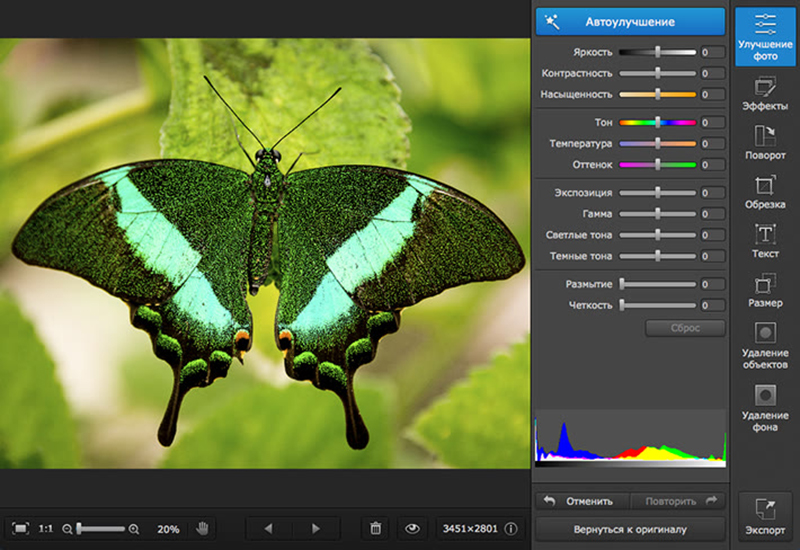Click the trash delete icon
This screenshot has height=550, width=800.
pyautogui.click(x=376, y=528)
